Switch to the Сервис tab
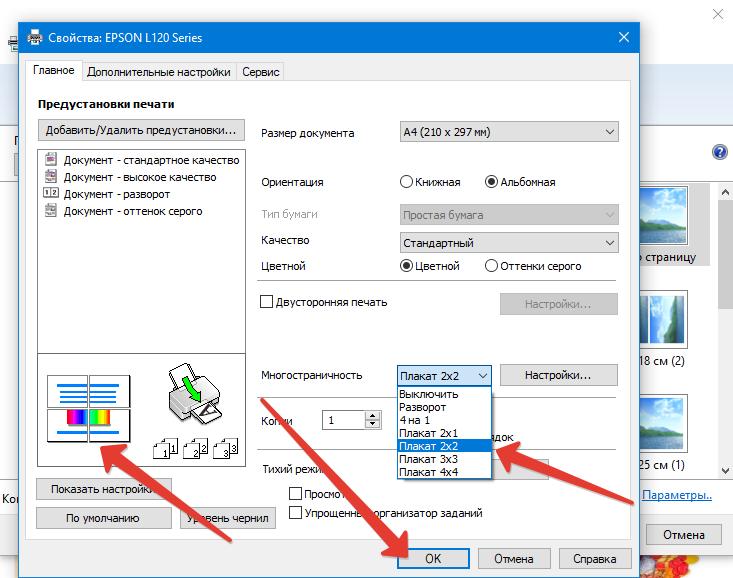Viewport: 733px width, 578px height. (x=260, y=72)
